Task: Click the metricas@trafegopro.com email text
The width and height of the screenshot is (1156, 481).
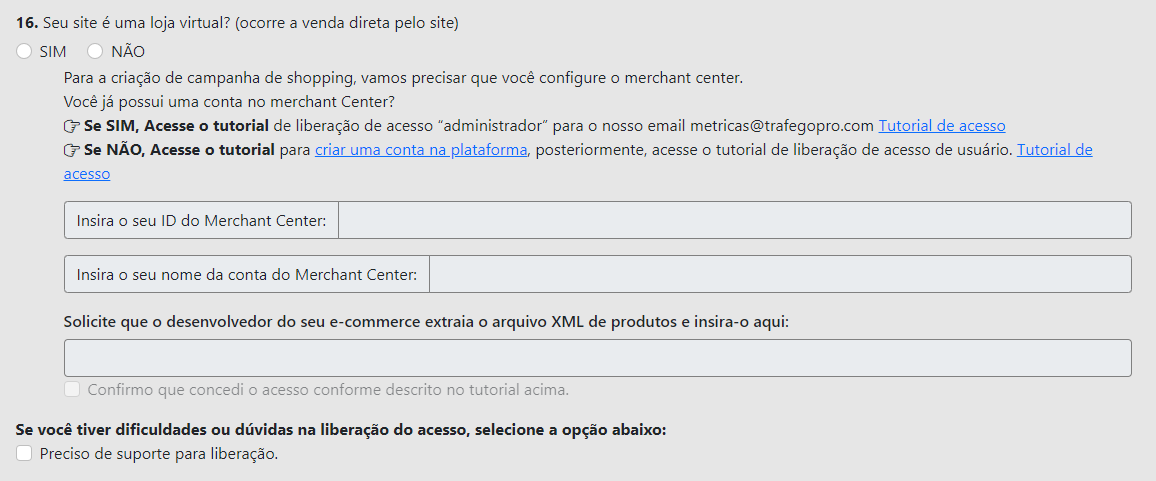Action: 782,125
